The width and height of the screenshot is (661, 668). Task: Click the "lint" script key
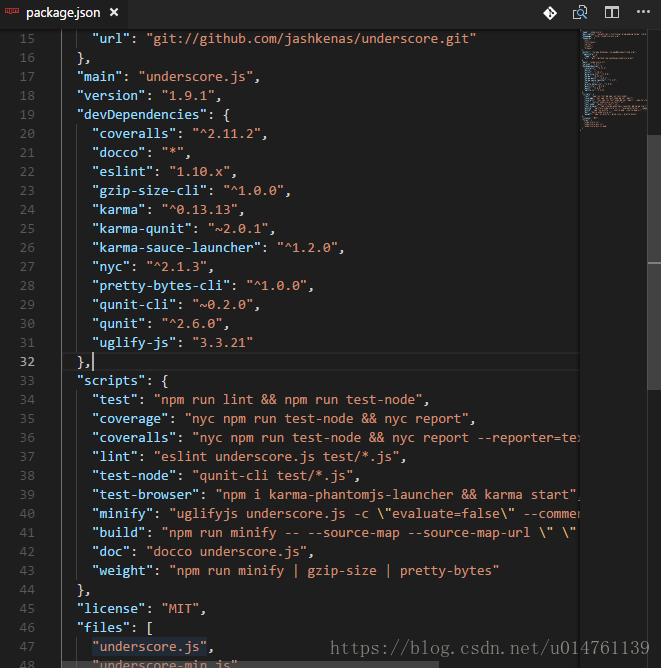pyautogui.click(x=115, y=457)
